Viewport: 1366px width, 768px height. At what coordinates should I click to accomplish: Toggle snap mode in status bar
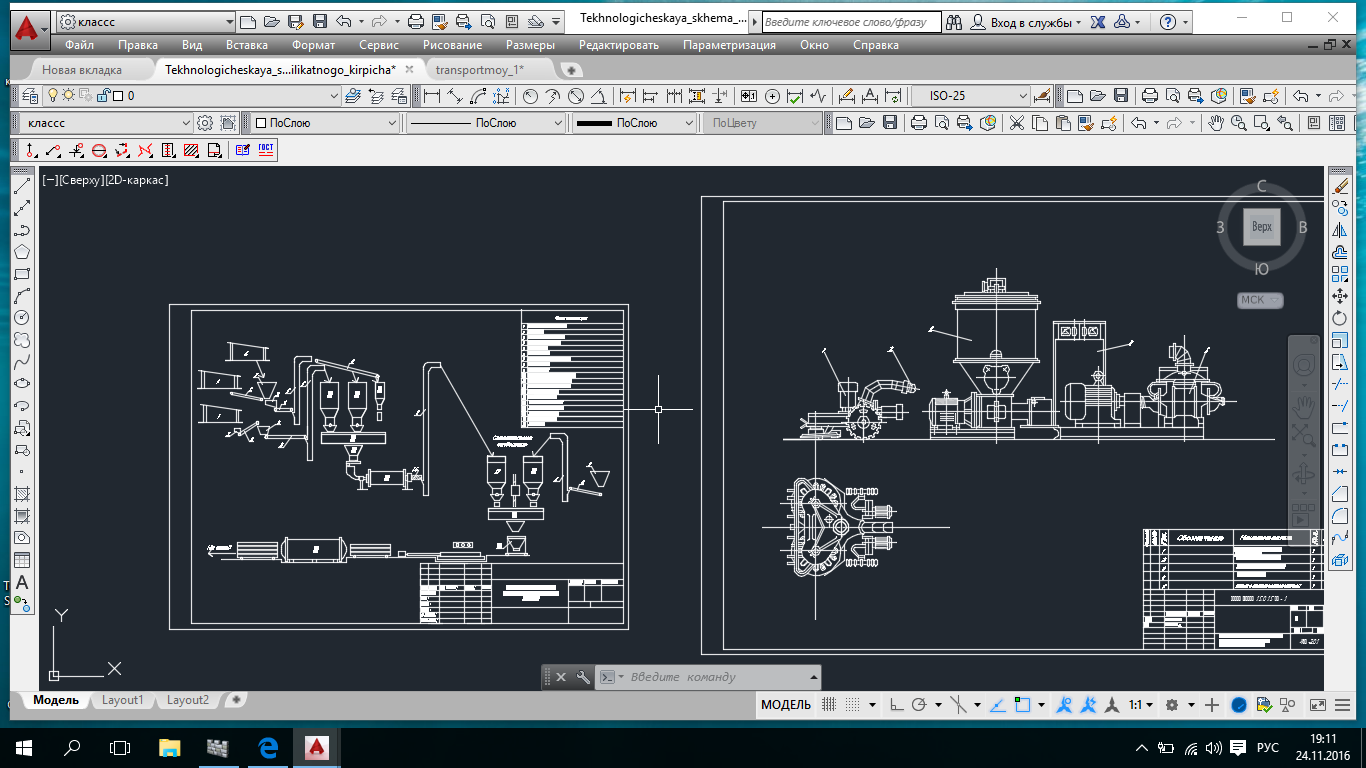pyautogui.click(x=853, y=705)
